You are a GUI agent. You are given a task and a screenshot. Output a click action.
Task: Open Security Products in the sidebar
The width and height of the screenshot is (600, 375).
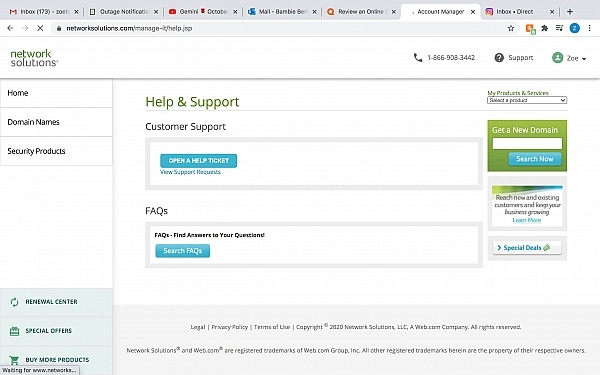click(56, 151)
